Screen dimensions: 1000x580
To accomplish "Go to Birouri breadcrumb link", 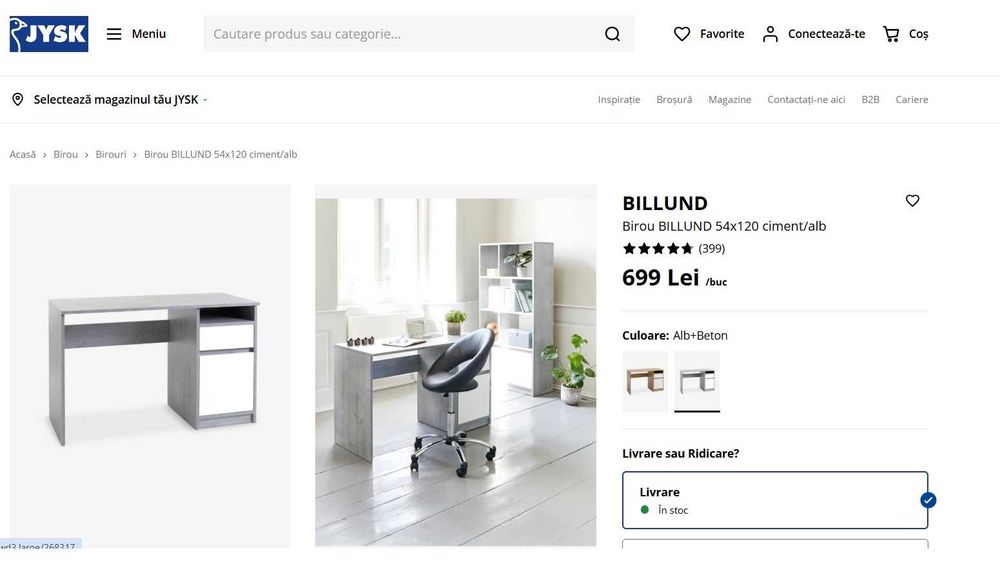I will click(111, 154).
